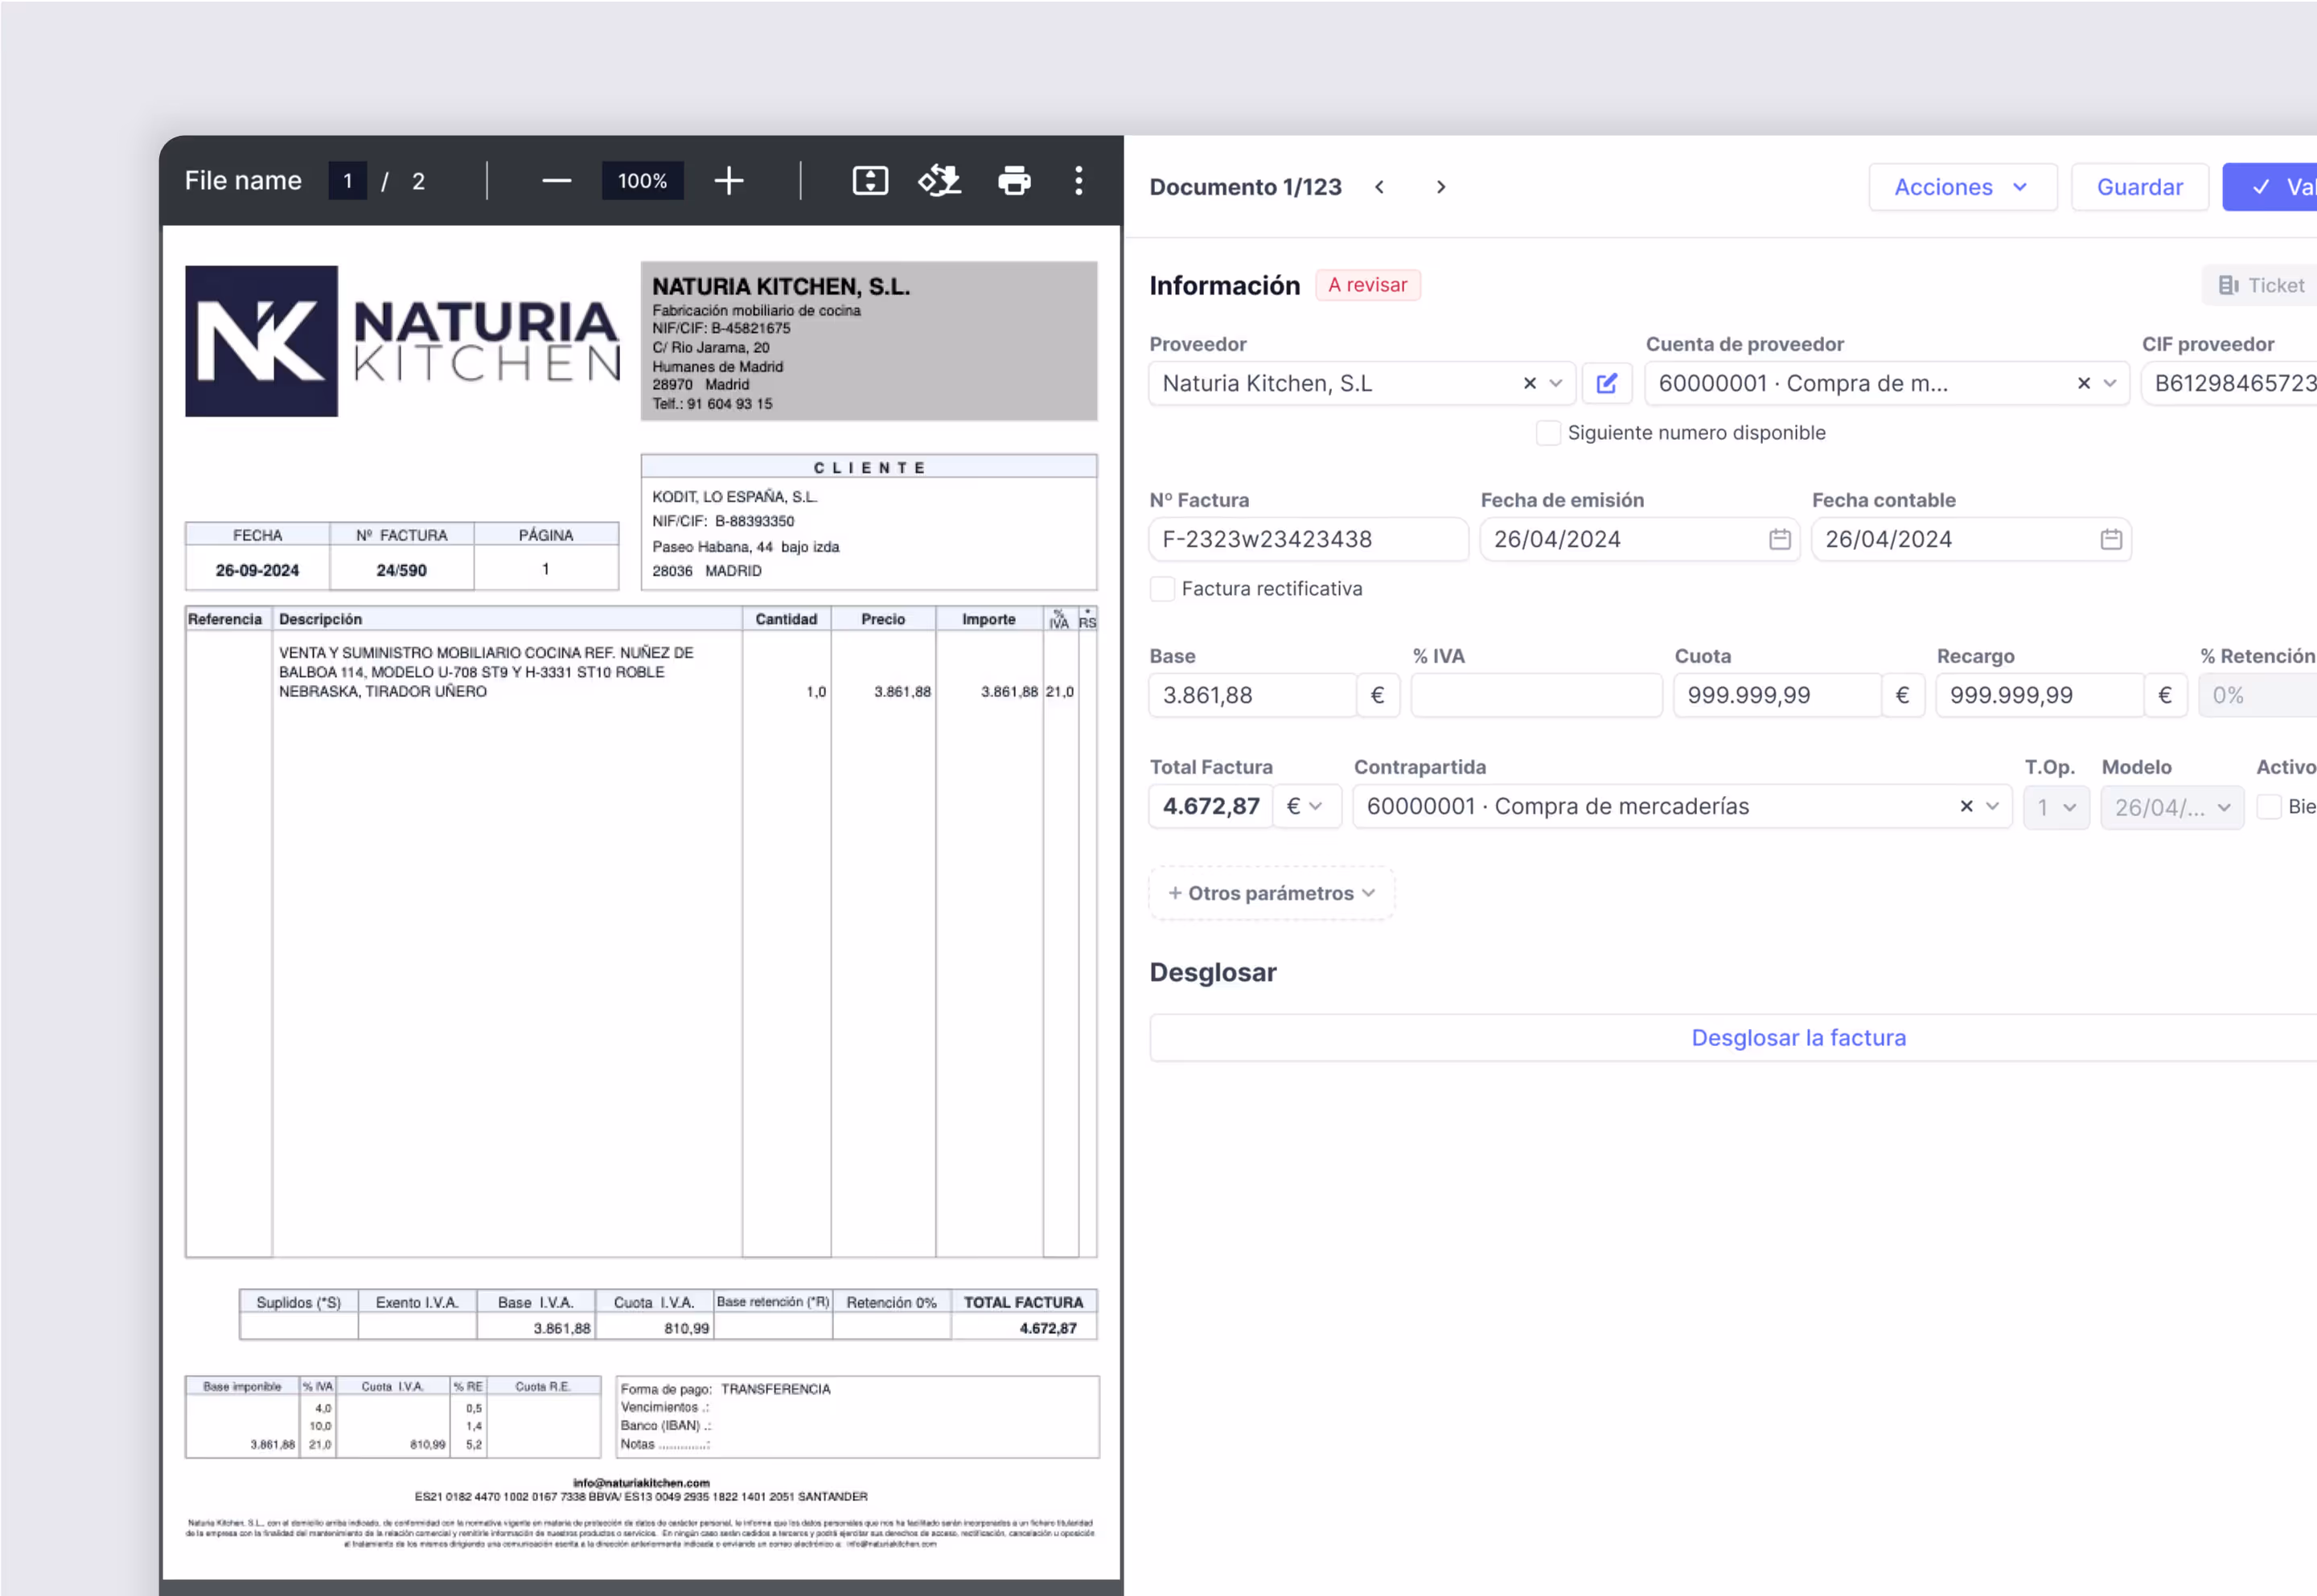Click the PDF page number field

pos(347,181)
